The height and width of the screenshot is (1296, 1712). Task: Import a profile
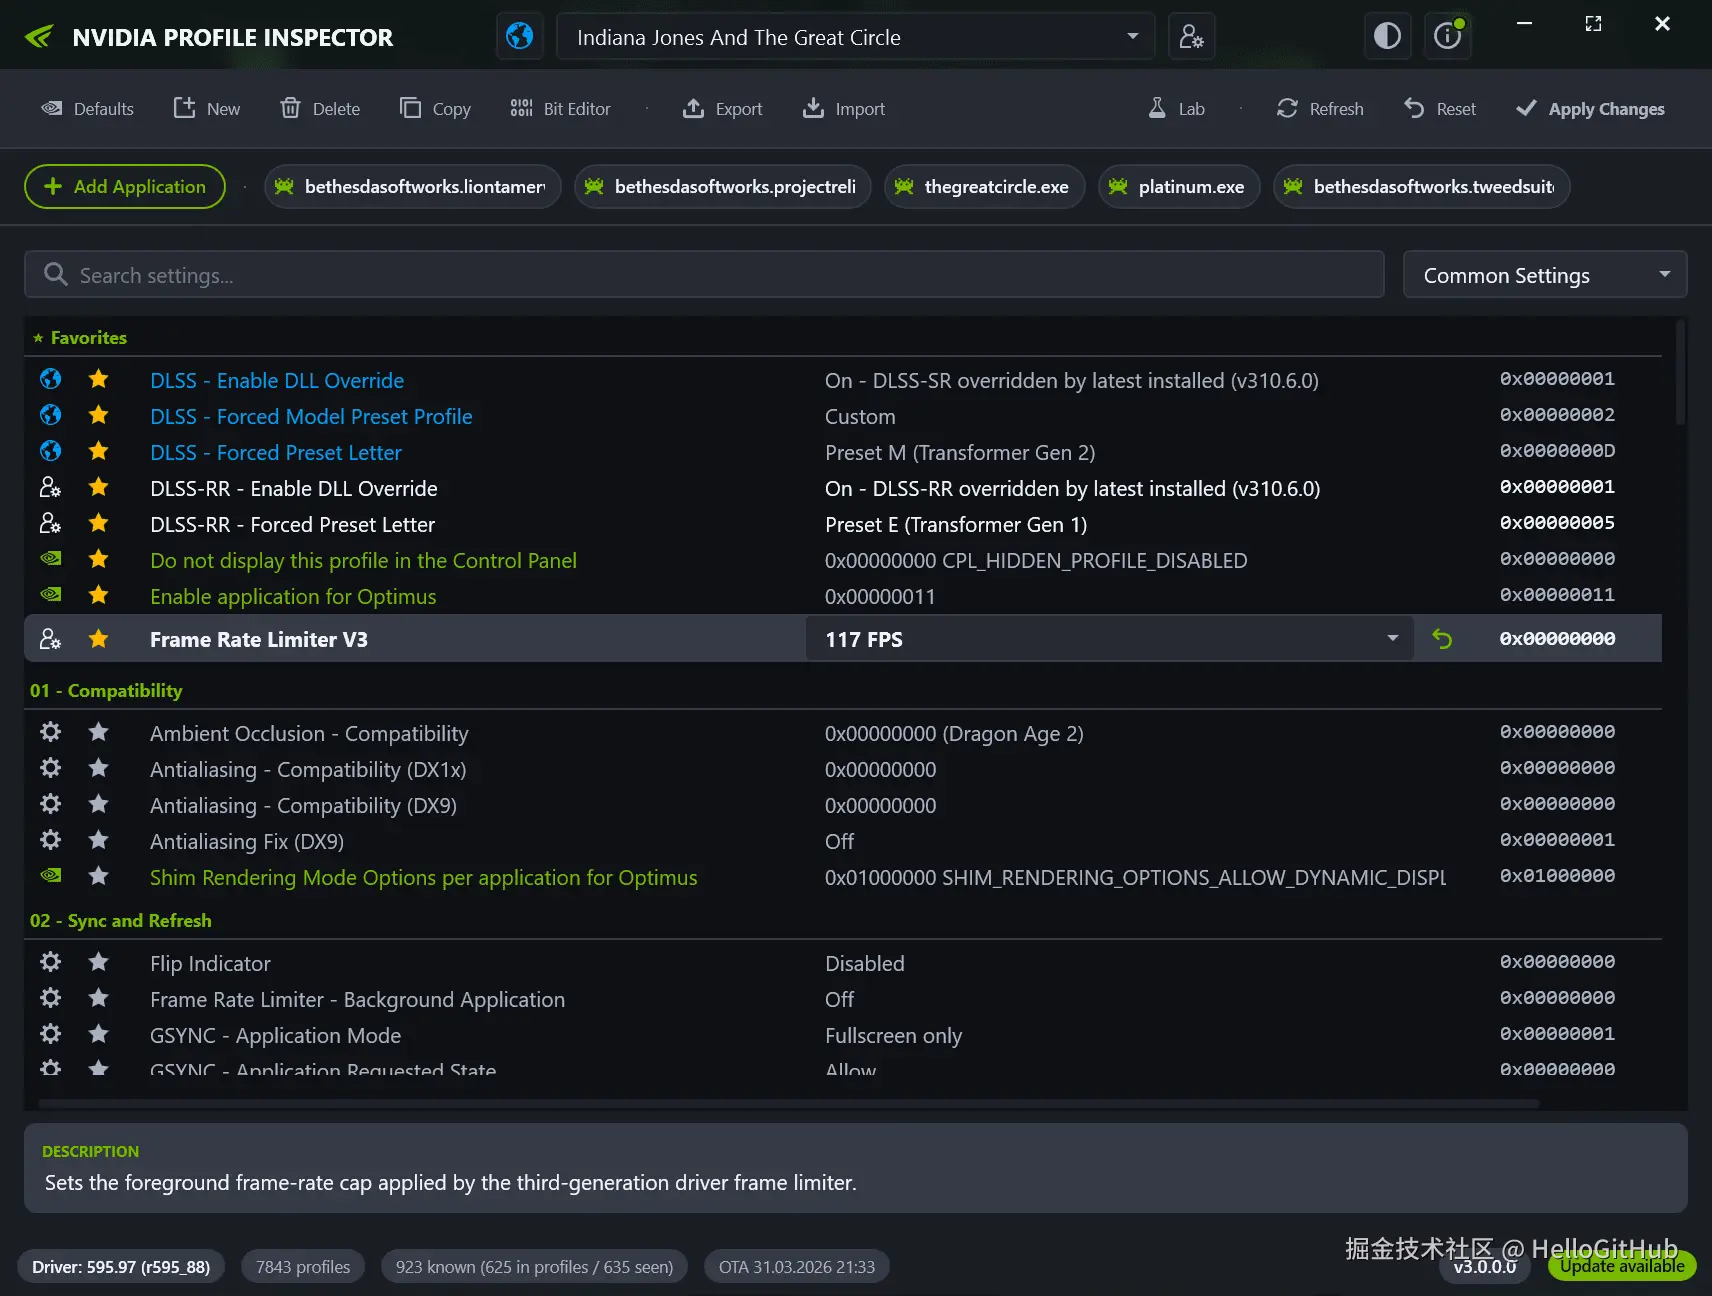click(844, 108)
